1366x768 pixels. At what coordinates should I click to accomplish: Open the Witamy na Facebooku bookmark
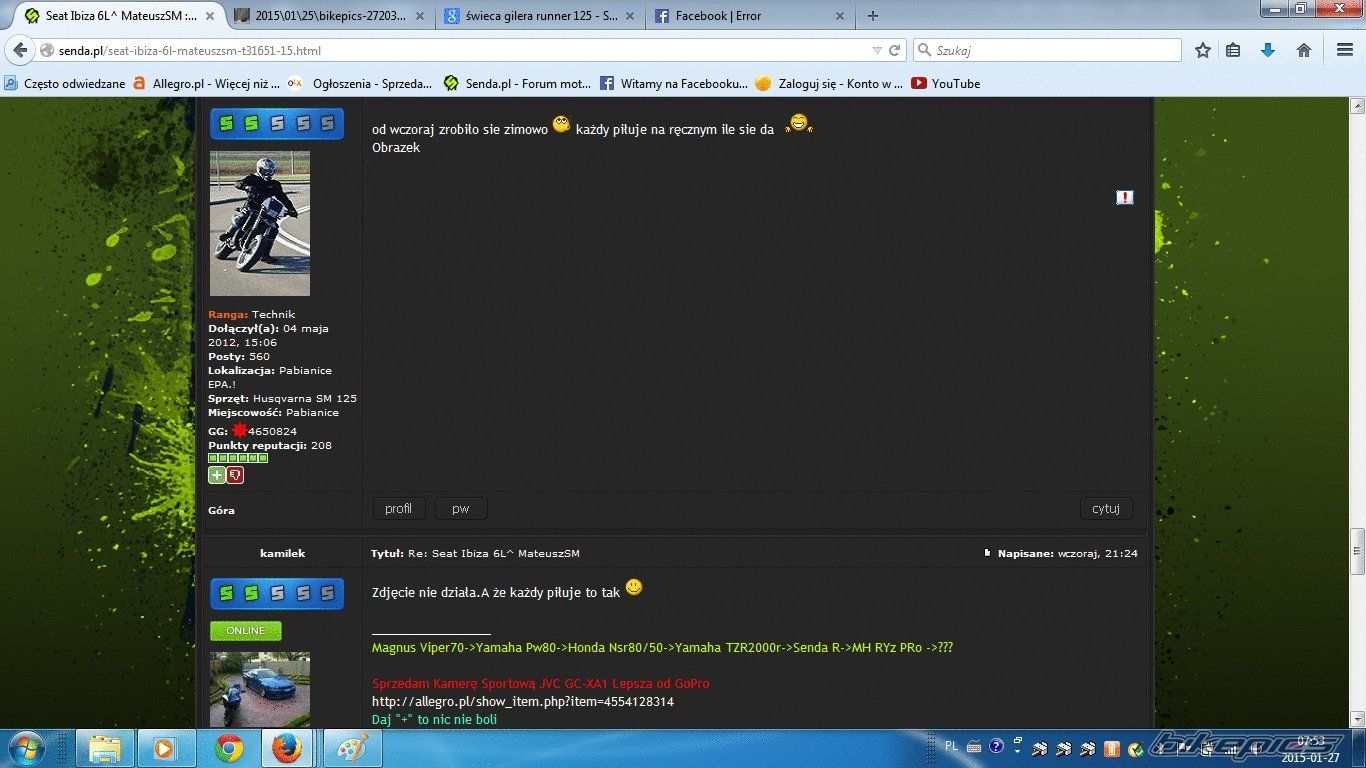click(x=674, y=84)
